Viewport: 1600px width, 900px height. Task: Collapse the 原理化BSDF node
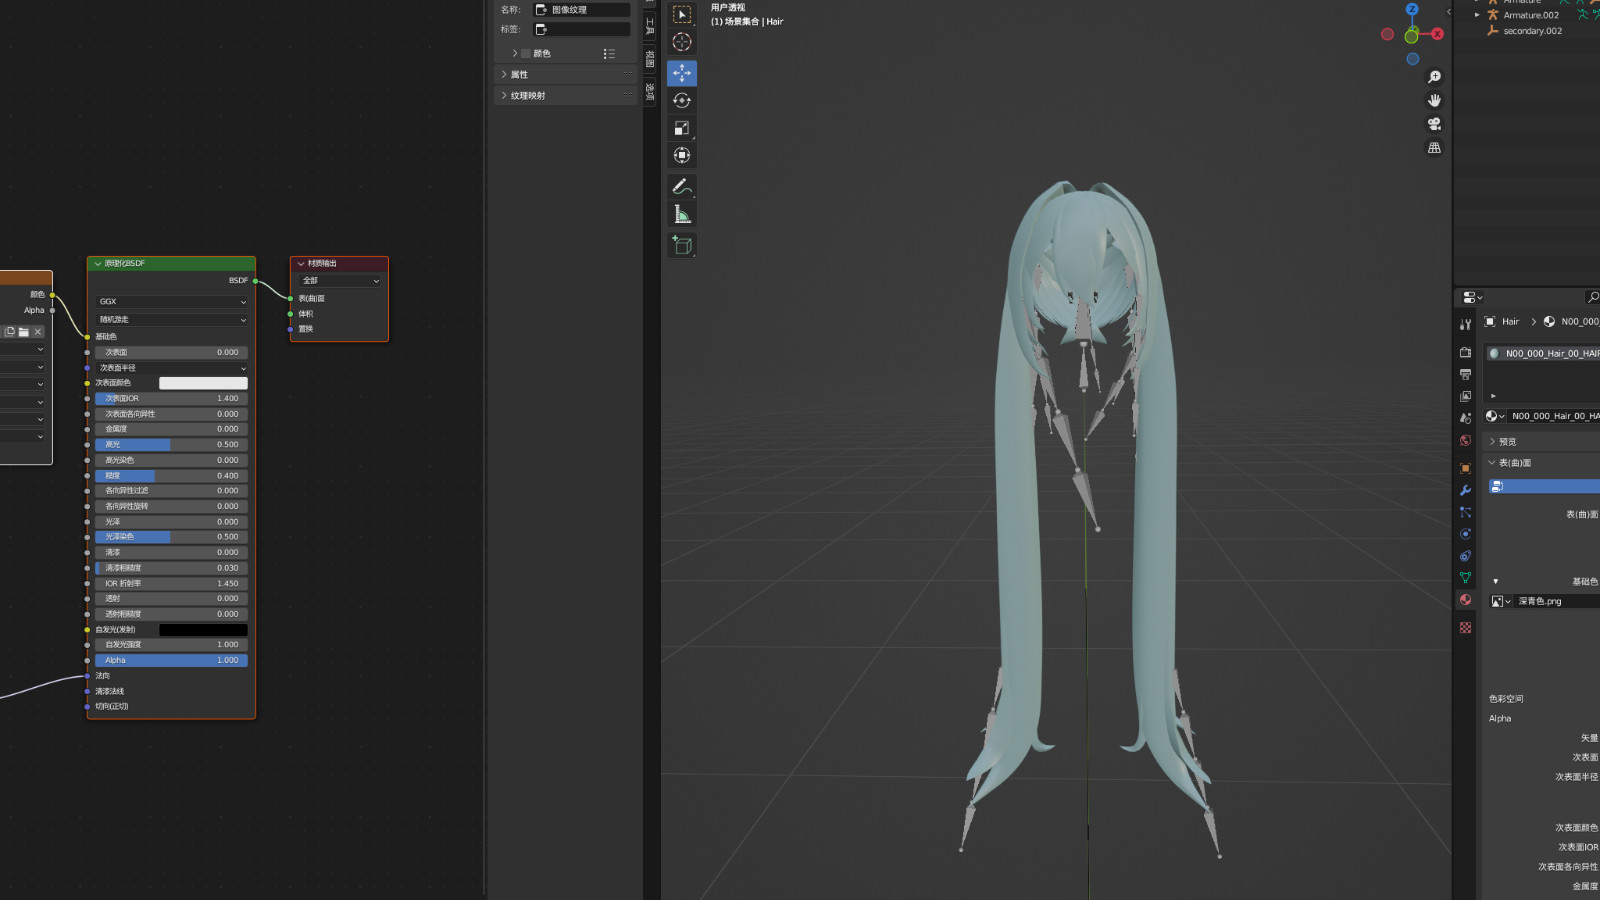point(98,264)
